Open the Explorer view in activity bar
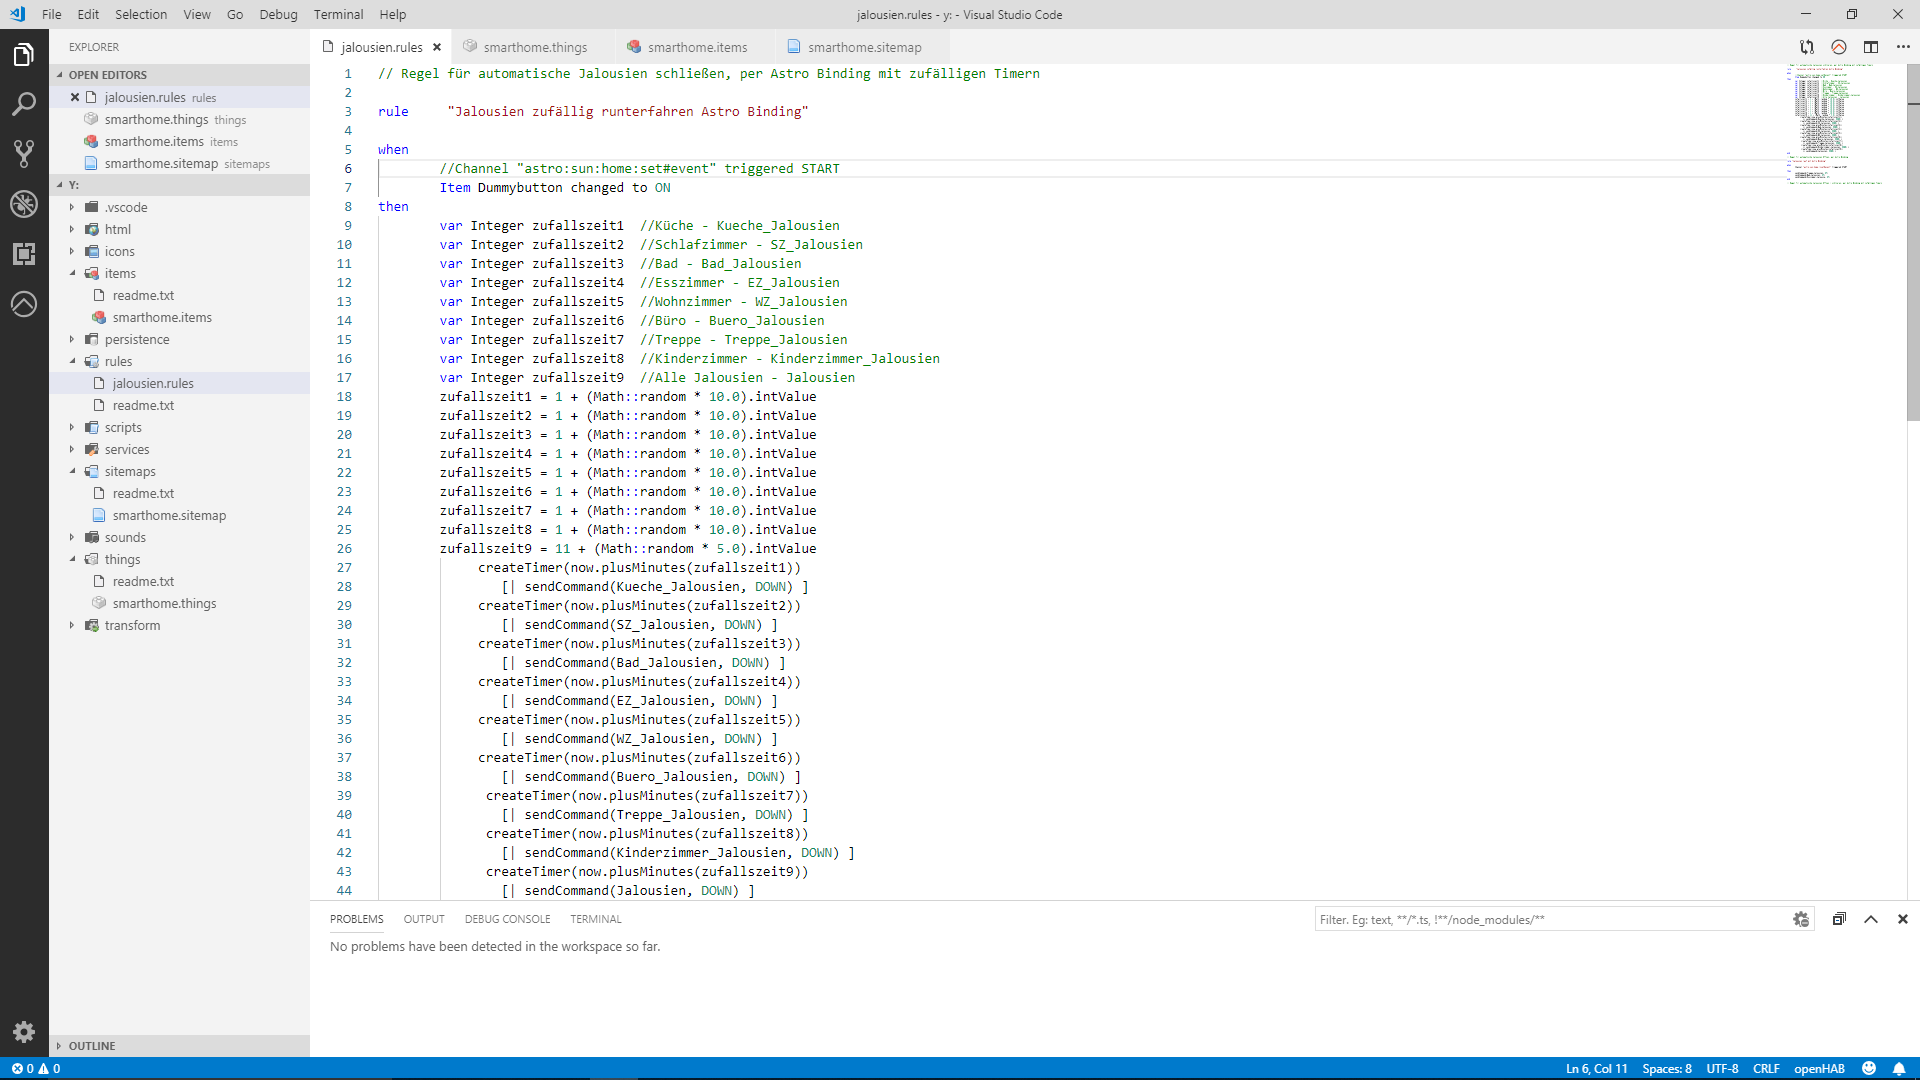This screenshot has height=1080, width=1920. click(x=24, y=55)
